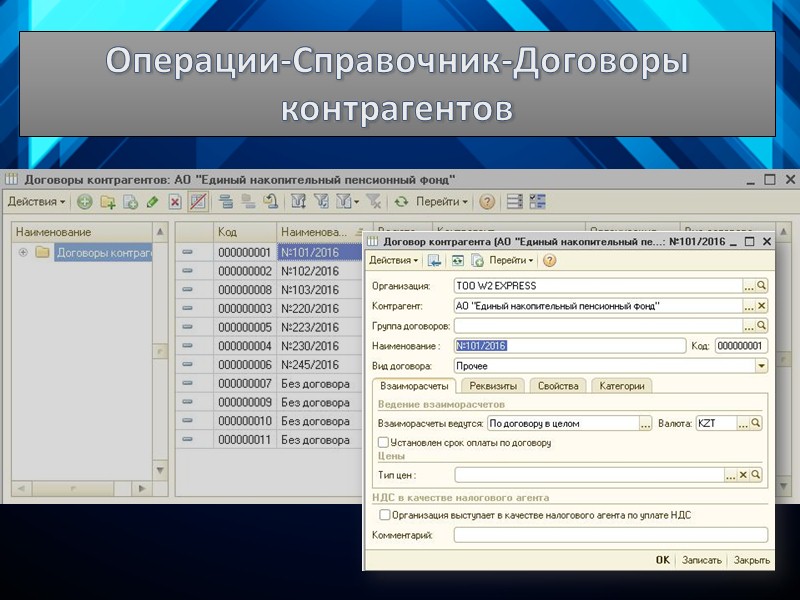The height and width of the screenshot is (600, 800).
Task: Click the tree panel scroll down arrow
Action: point(160,470)
